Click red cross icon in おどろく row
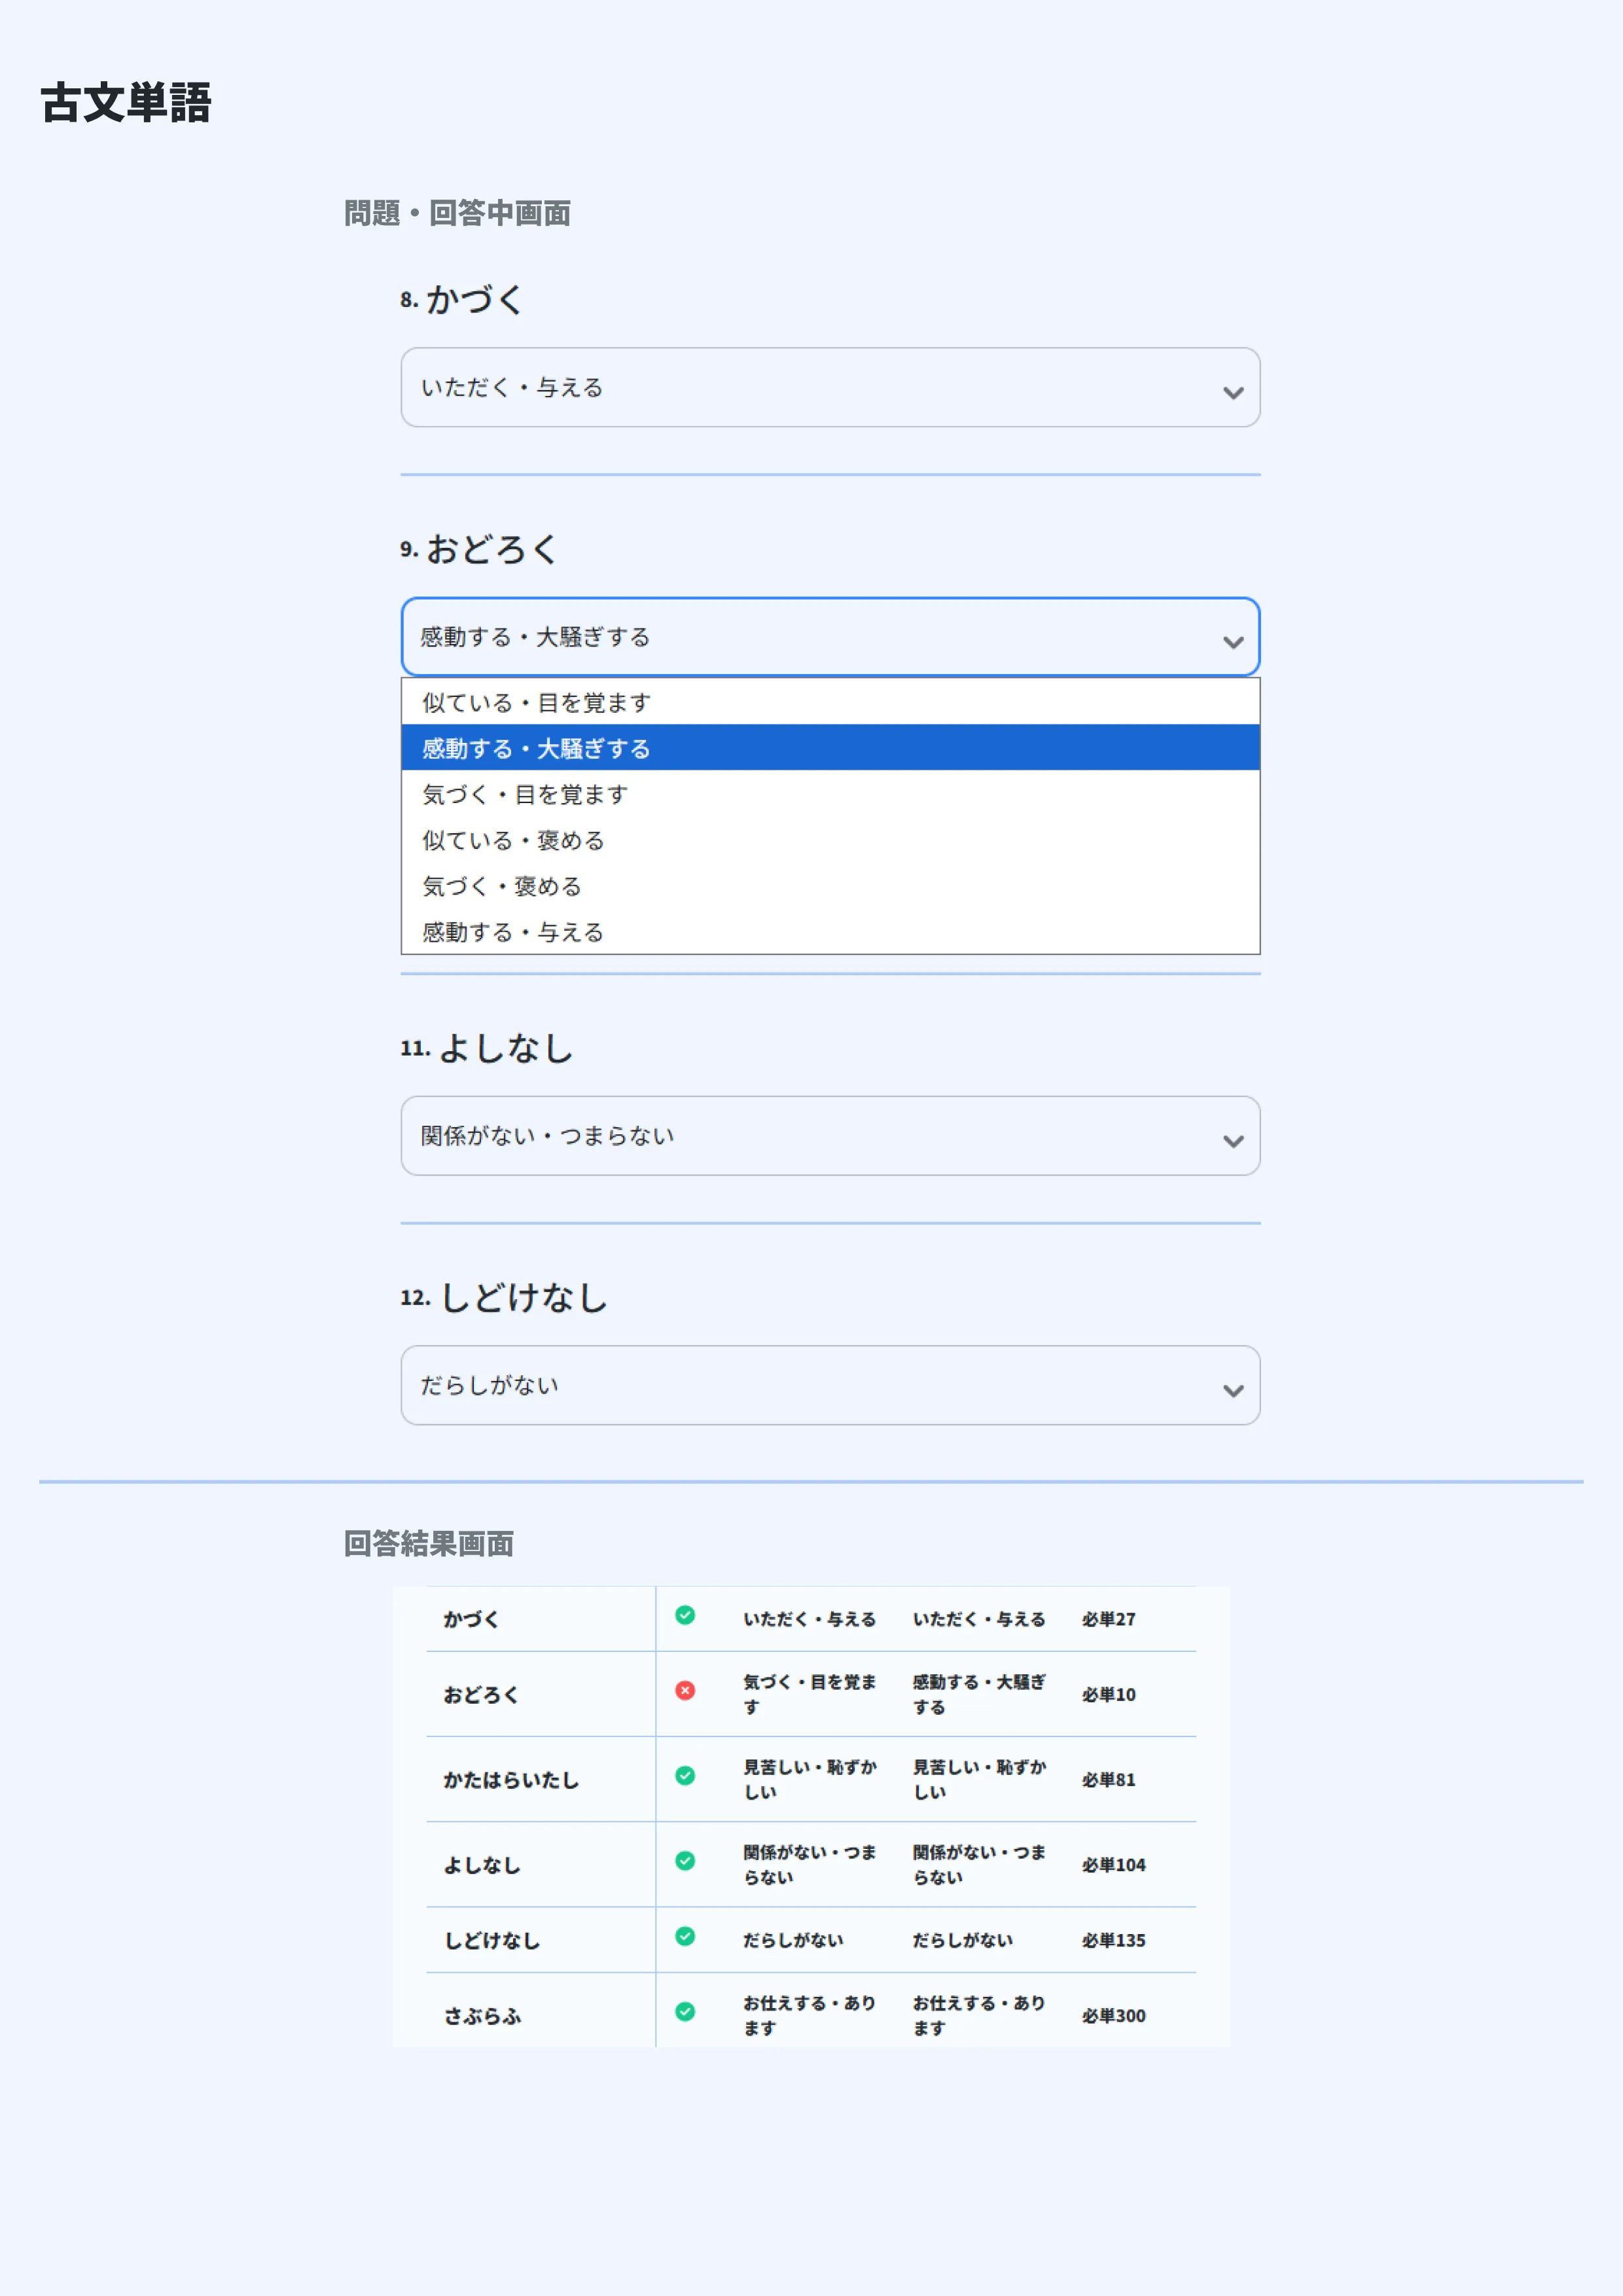This screenshot has width=1623, height=2296. coord(685,1690)
